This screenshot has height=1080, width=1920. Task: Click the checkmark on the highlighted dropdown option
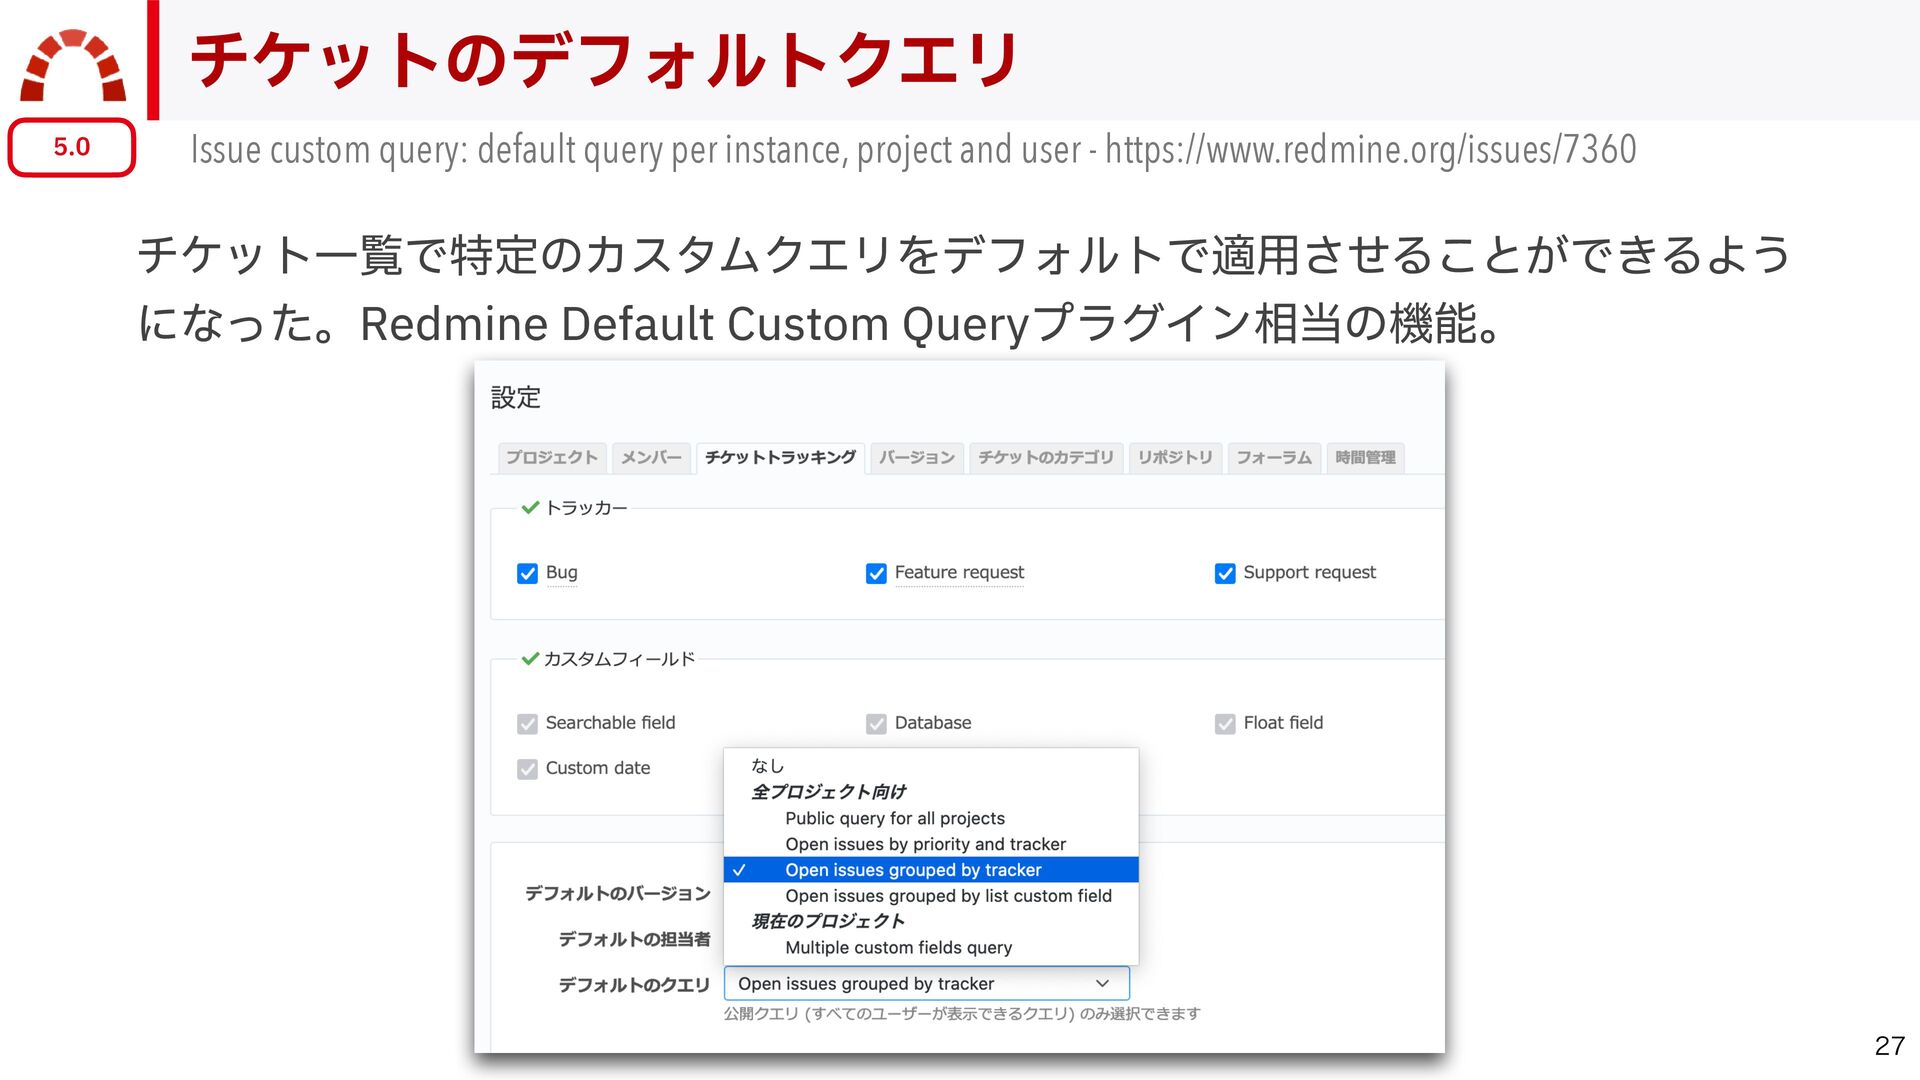(x=739, y=870)
